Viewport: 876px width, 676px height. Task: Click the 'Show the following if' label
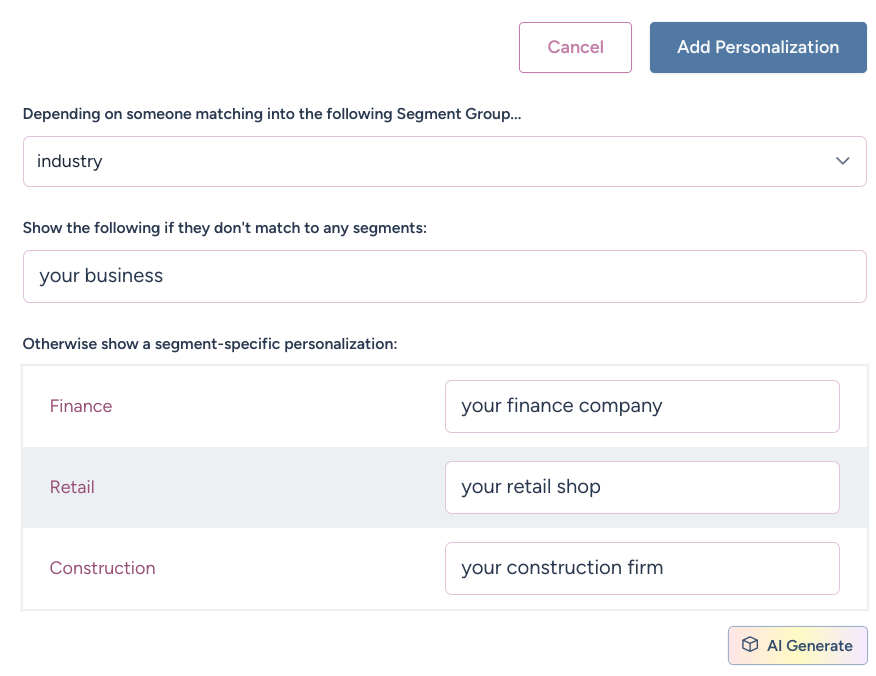[225, 228]
